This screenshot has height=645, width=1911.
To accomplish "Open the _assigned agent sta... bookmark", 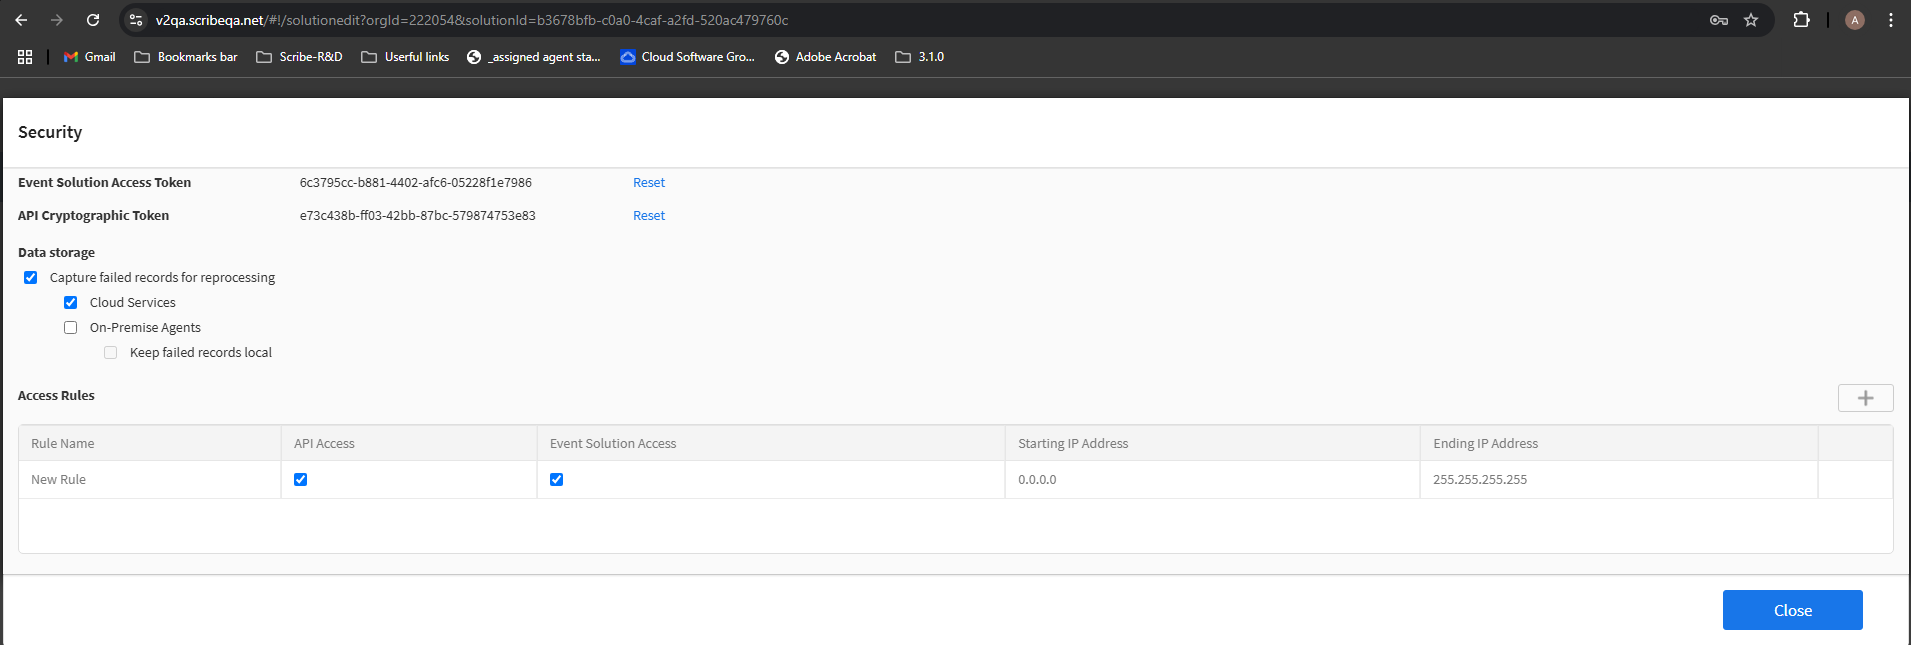I will point(534,57).
